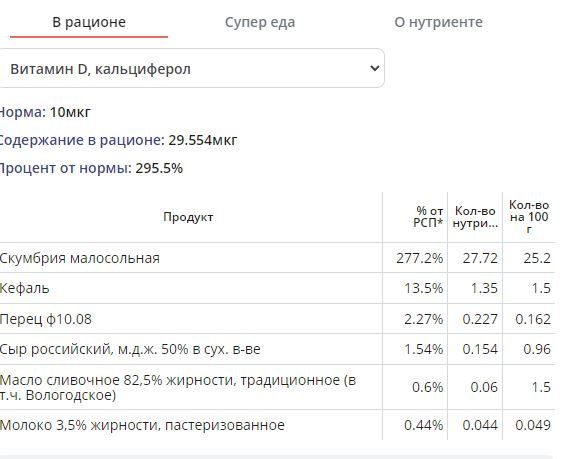Viewport: 569px width, 459px height.
Task: Click the 25.2 per-100g value cell
Action: point(537,258)
